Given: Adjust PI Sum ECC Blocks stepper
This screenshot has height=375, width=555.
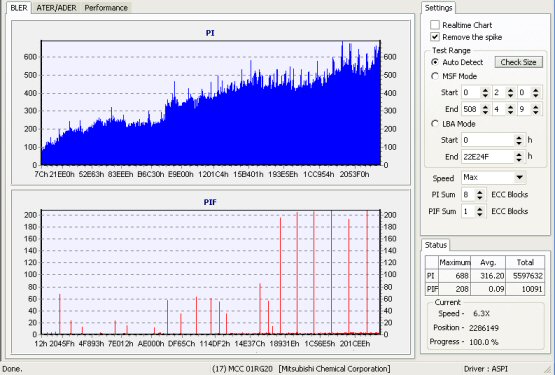Looking at the screenshot, I should tap(480, 195).
